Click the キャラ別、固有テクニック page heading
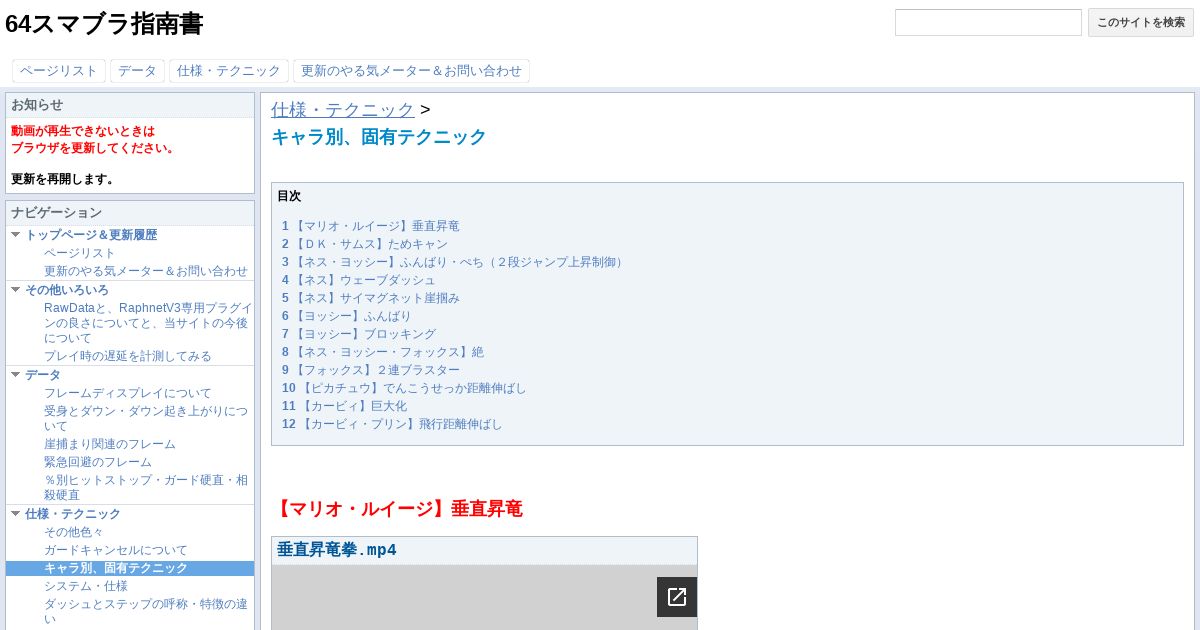Screen dimensions: 1200x630 379,137
